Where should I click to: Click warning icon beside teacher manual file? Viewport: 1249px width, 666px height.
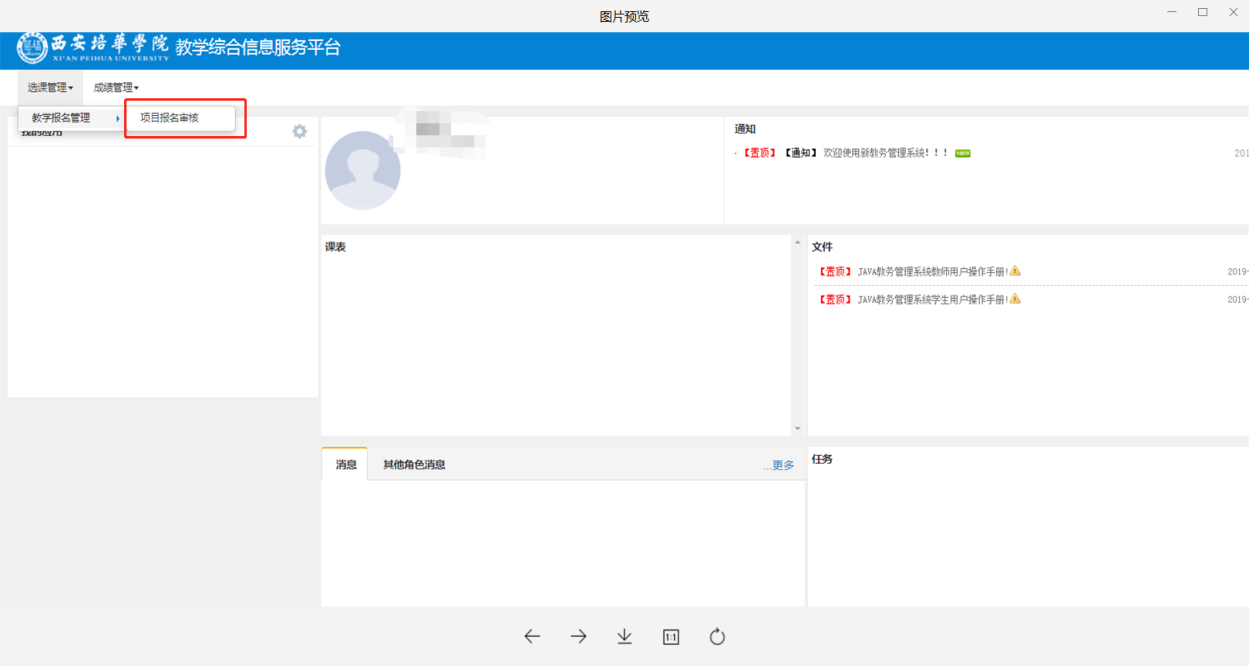(1015, 271)
